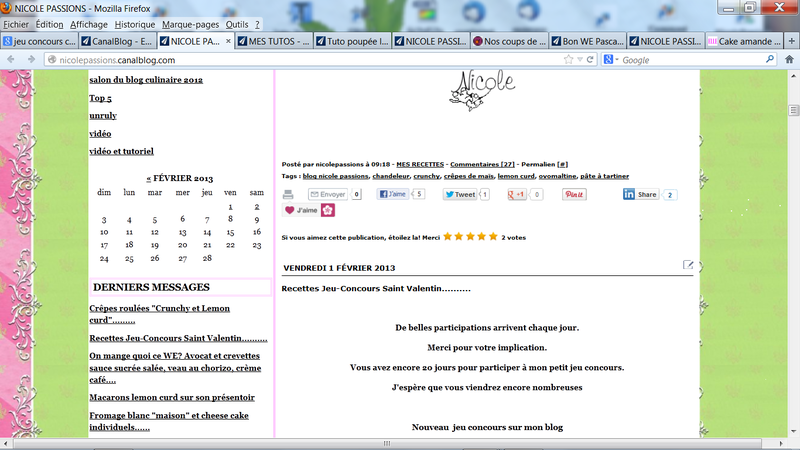This screenshot has height=450, width=800.
Task: Open the bookmark dropdown arrow in the URL bar
Action: (x=580, y=60)
